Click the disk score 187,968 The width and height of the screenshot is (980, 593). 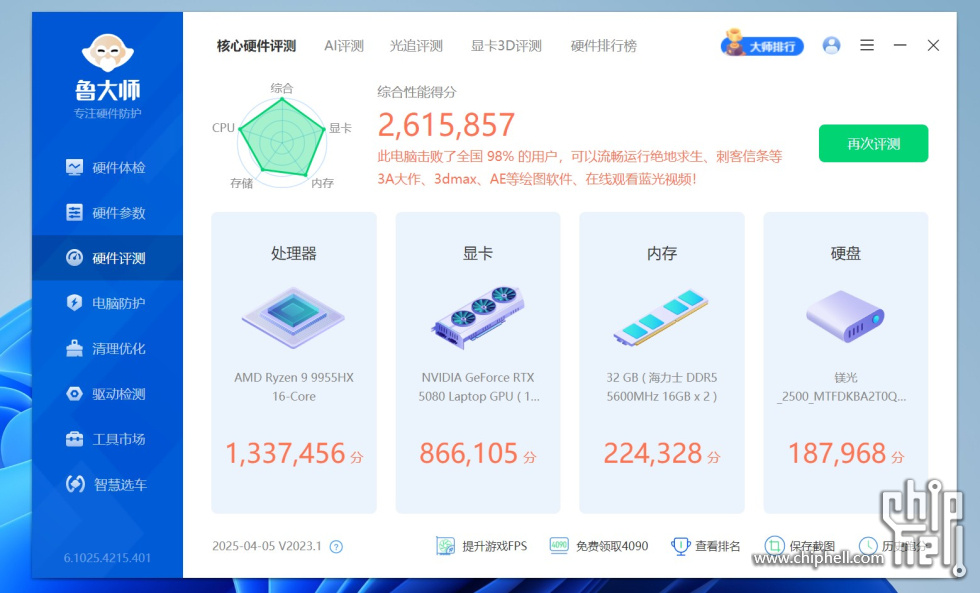[x=837, y=453]
